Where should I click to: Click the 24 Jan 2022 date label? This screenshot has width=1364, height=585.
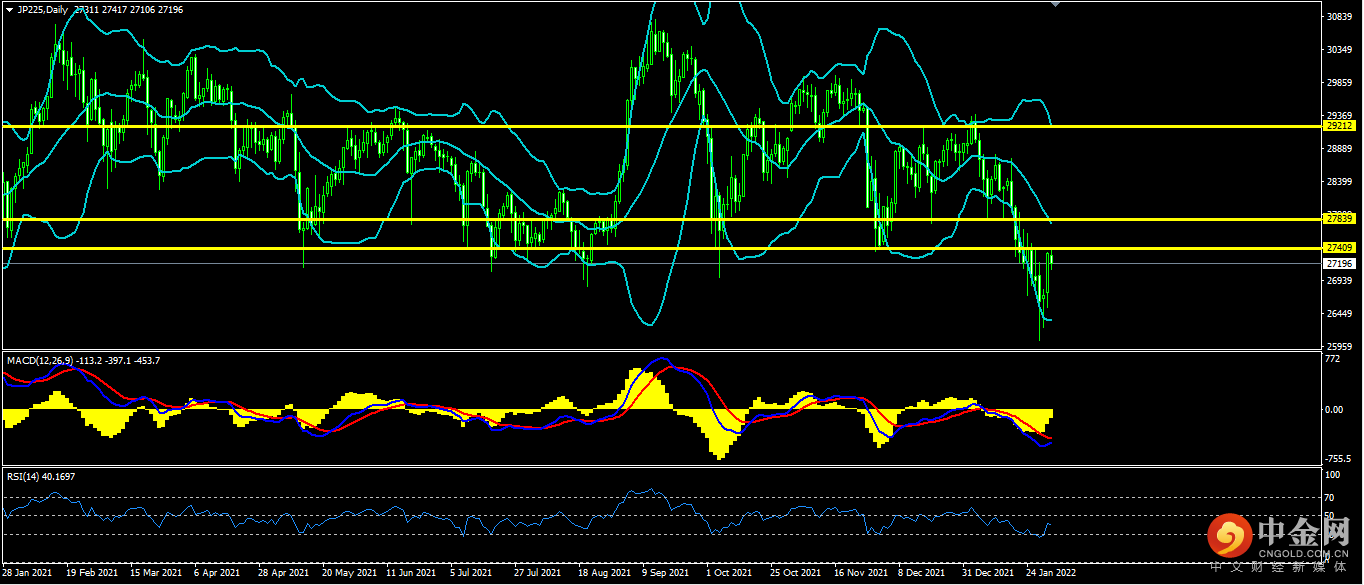click(1051, 573)
